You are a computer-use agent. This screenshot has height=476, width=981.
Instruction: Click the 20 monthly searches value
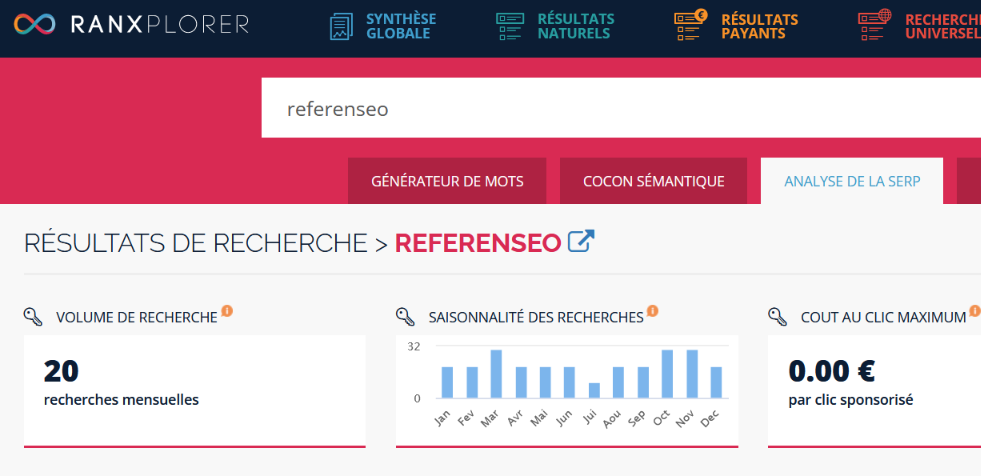point(61,372)
